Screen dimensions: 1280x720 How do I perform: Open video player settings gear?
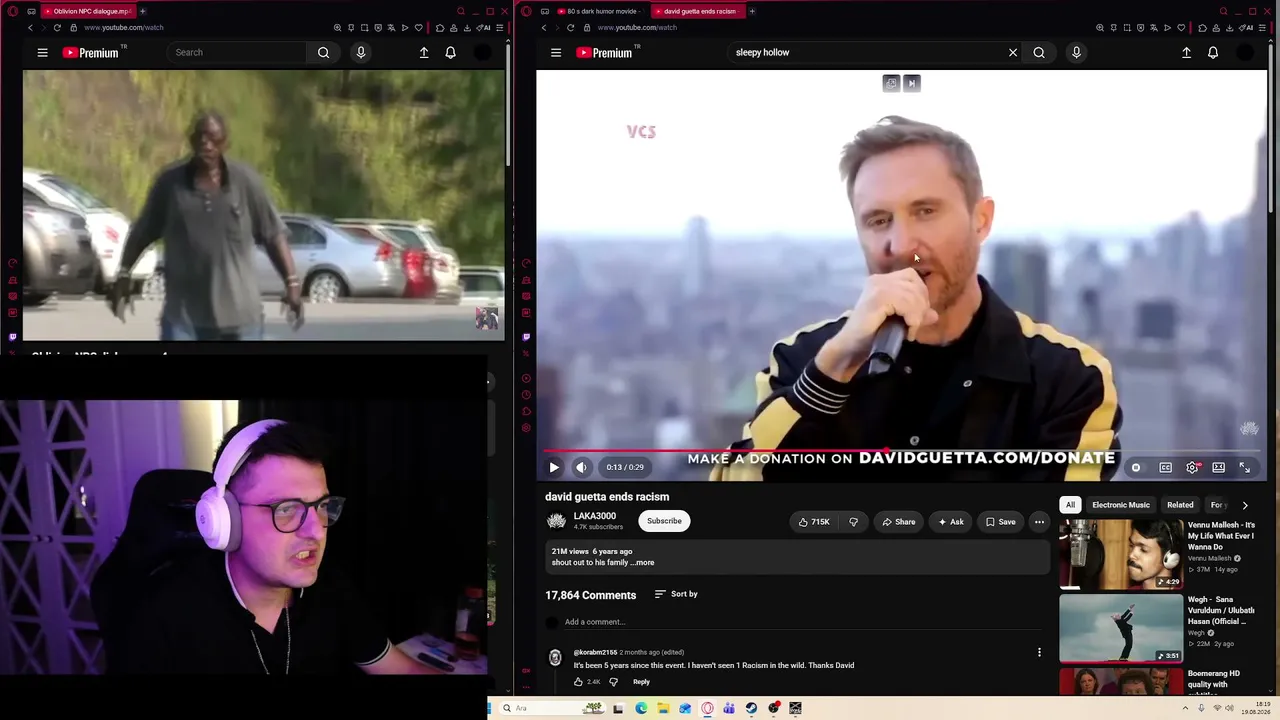coord(1192,467)
